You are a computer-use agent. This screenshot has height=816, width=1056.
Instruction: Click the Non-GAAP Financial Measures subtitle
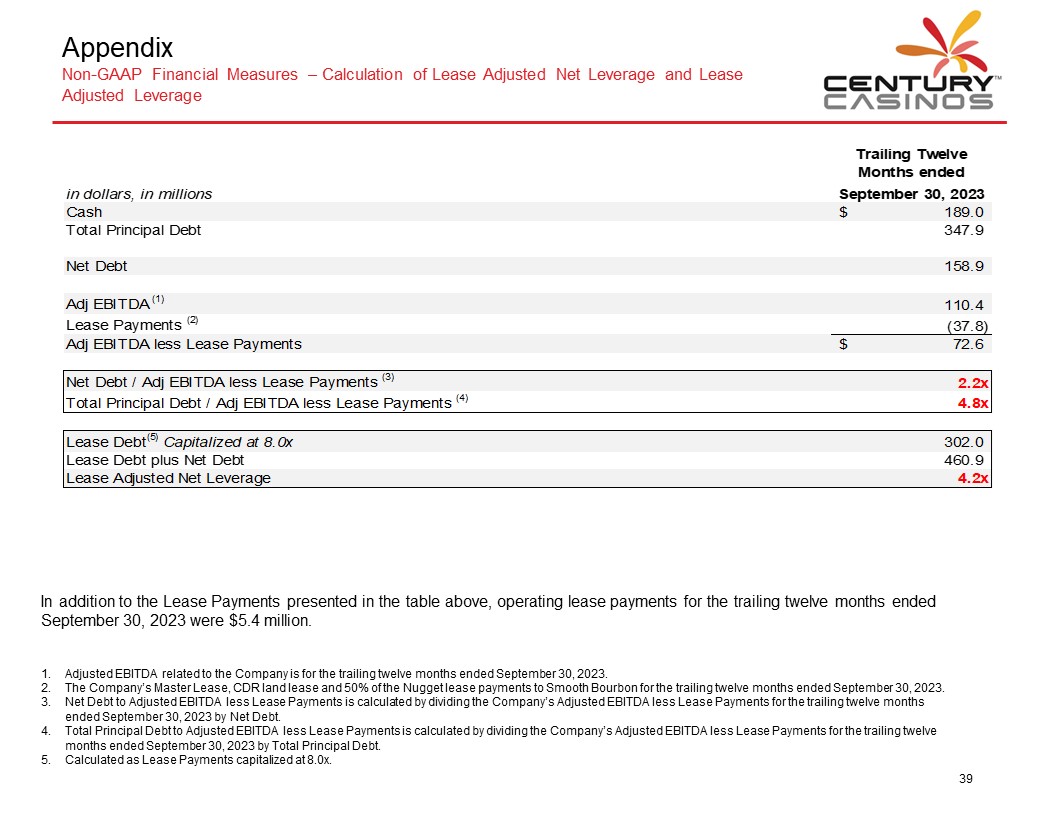402,85
